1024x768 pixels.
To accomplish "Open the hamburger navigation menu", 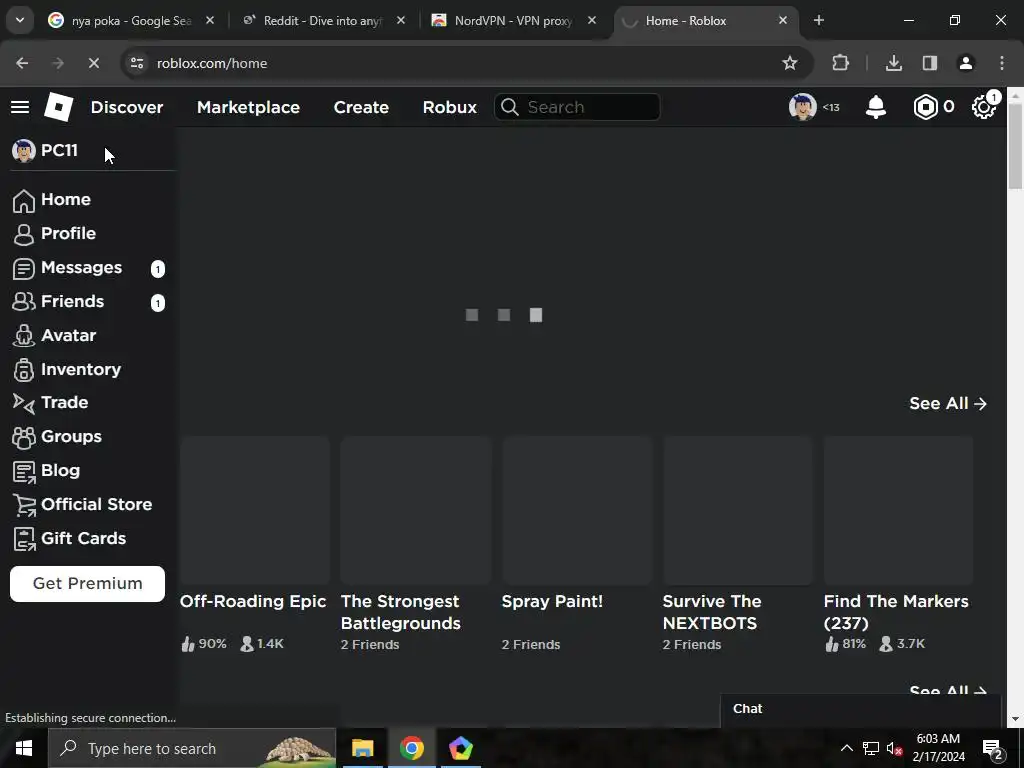I will click(x=20, y=107).
